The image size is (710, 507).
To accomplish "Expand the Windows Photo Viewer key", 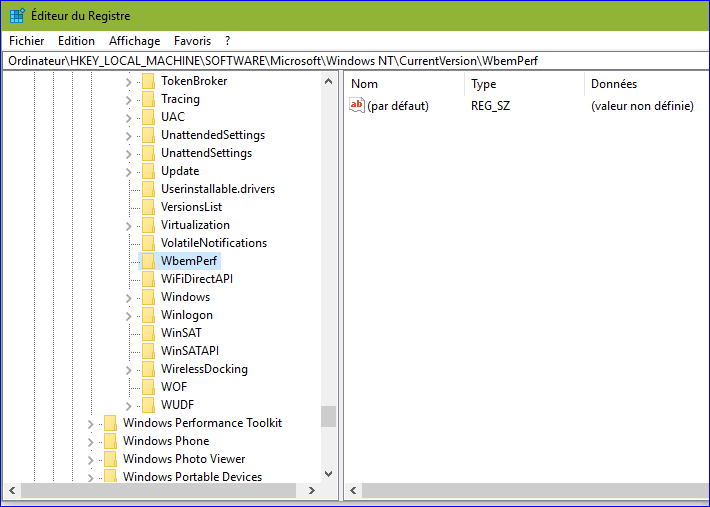I will pos(91,460).
